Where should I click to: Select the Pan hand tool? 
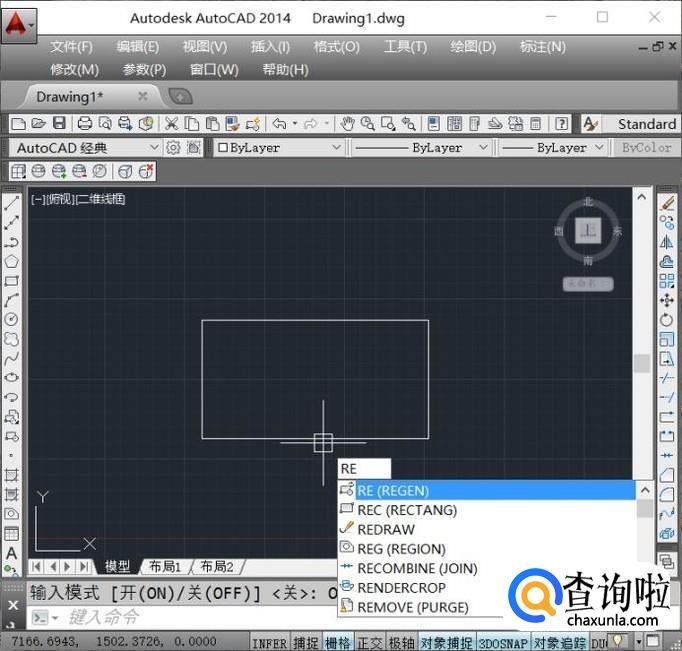tap(348, 124)
